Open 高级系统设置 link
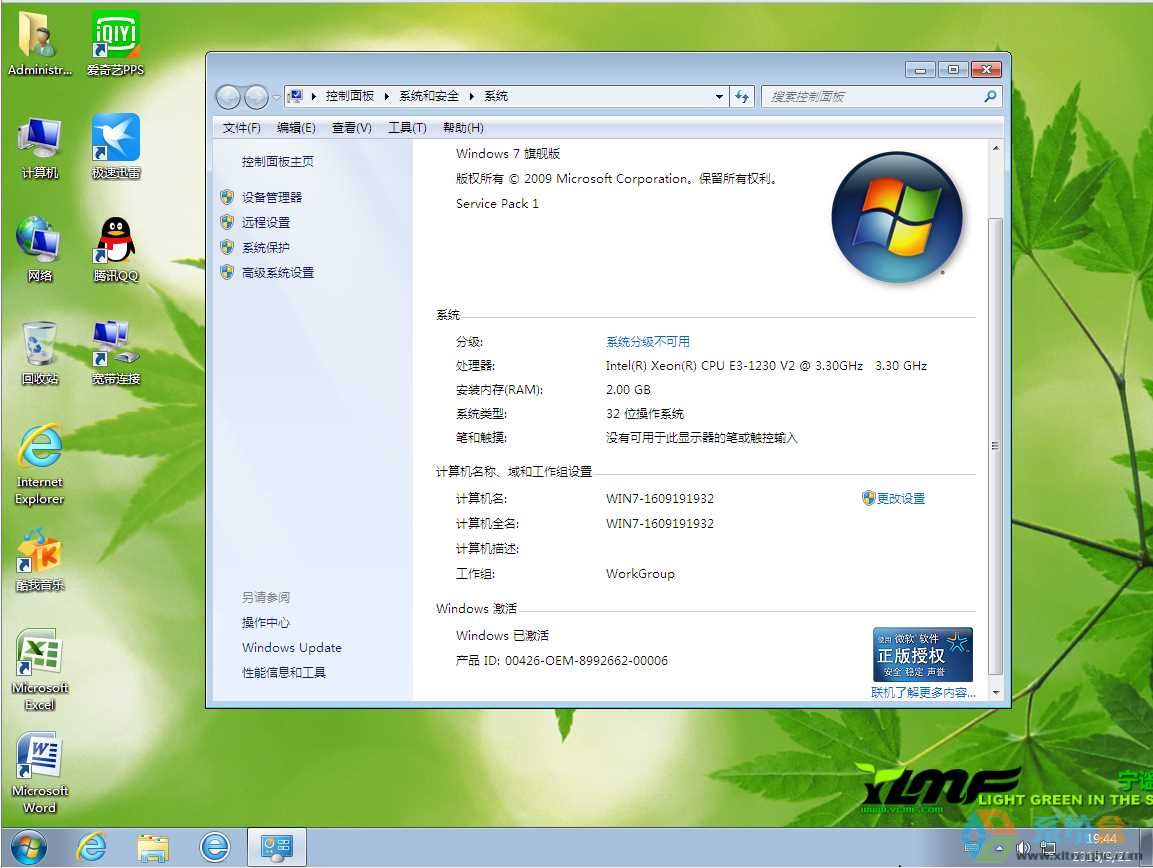The width and height of the screenshot is (1153, 868). click(x=277, y=272)
